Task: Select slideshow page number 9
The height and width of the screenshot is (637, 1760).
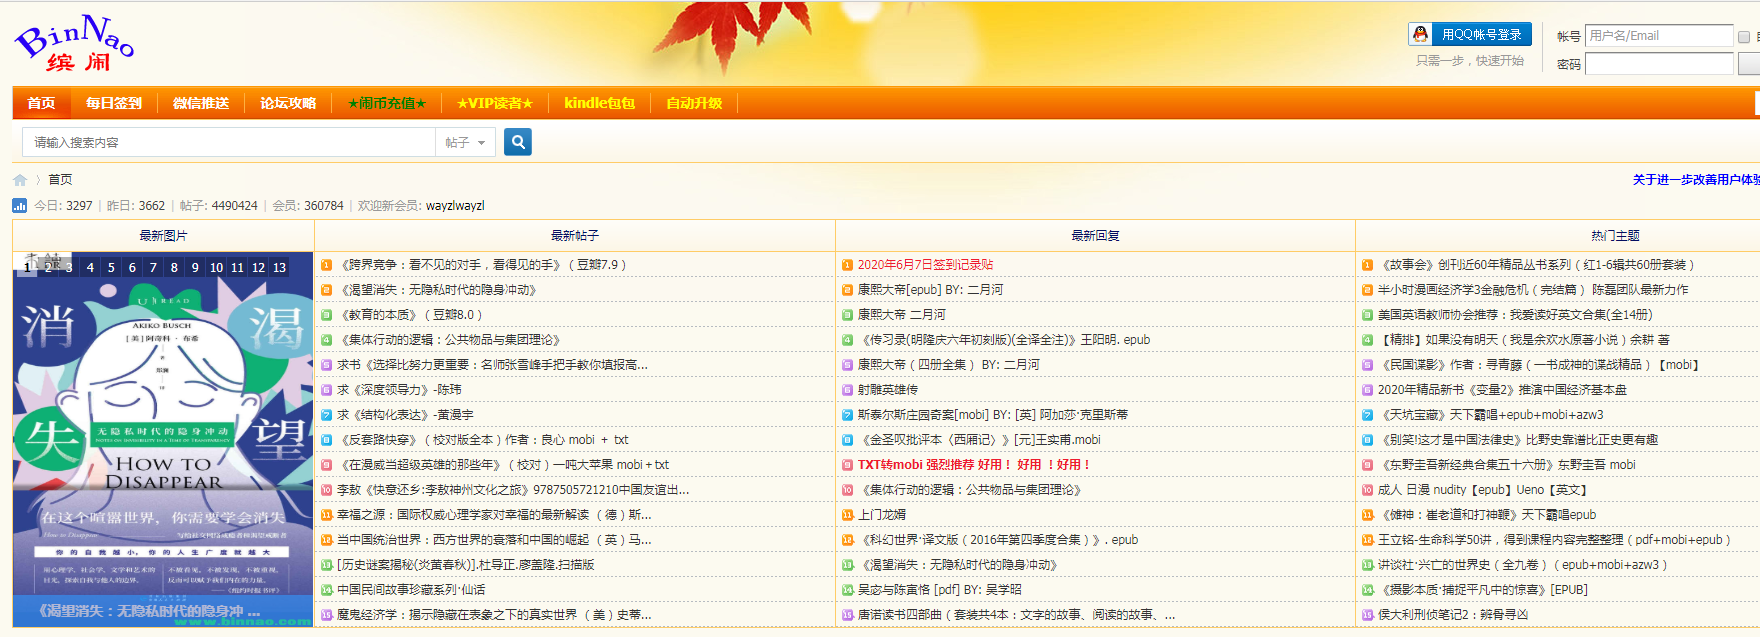Action: click(195, 267)
